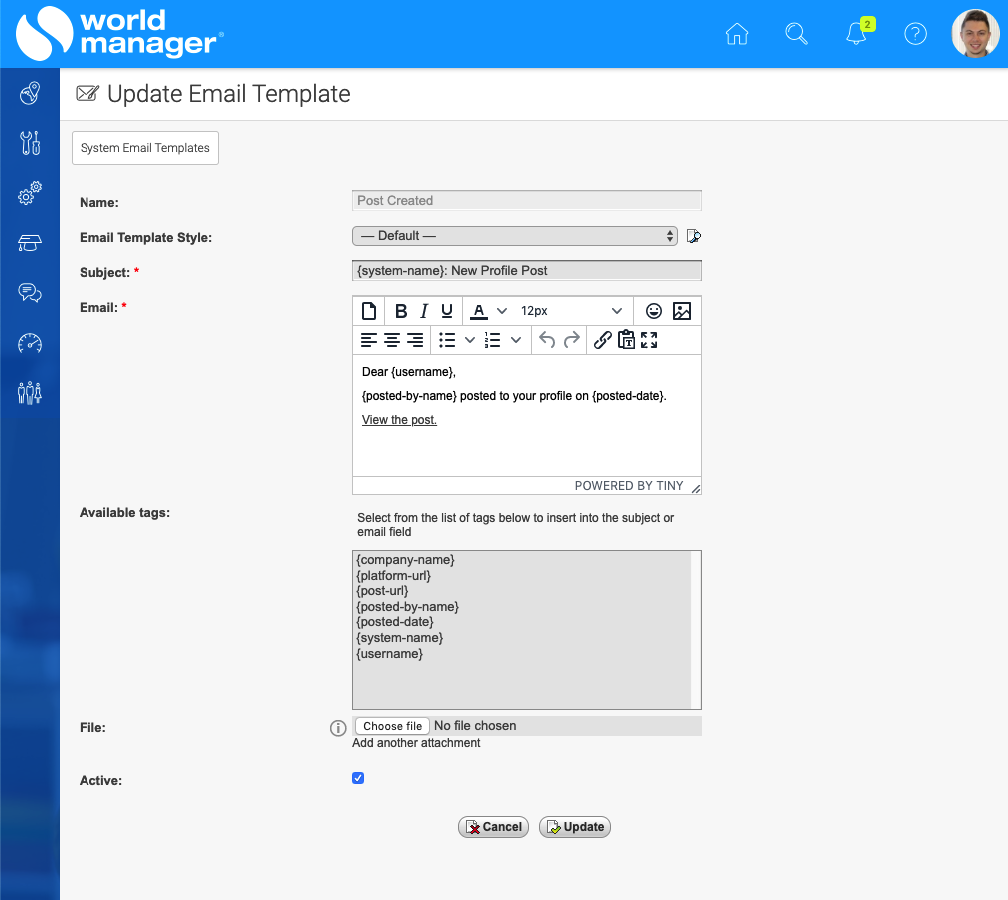Center-align text in the editor

click(x=392, y=340)
